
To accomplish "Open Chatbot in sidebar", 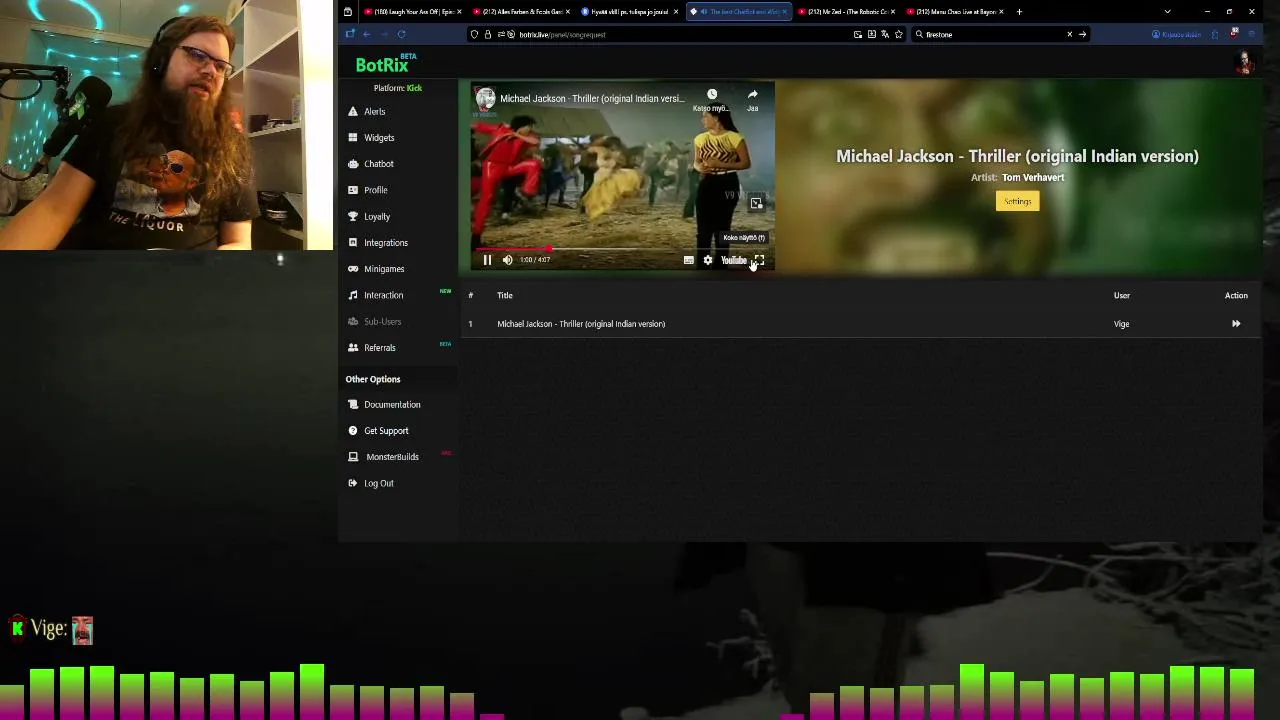I will tap(379, 164).
